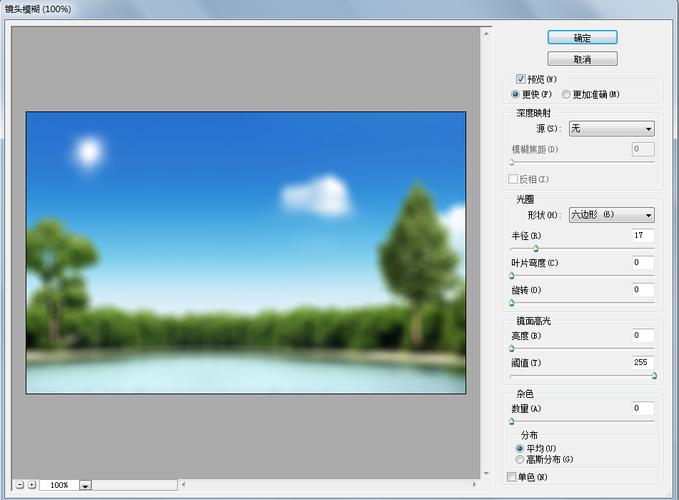Viewport: 679px width, 500px height.
Task: Click the 阈值 value field showing 255
Action: tap(643, 363)
